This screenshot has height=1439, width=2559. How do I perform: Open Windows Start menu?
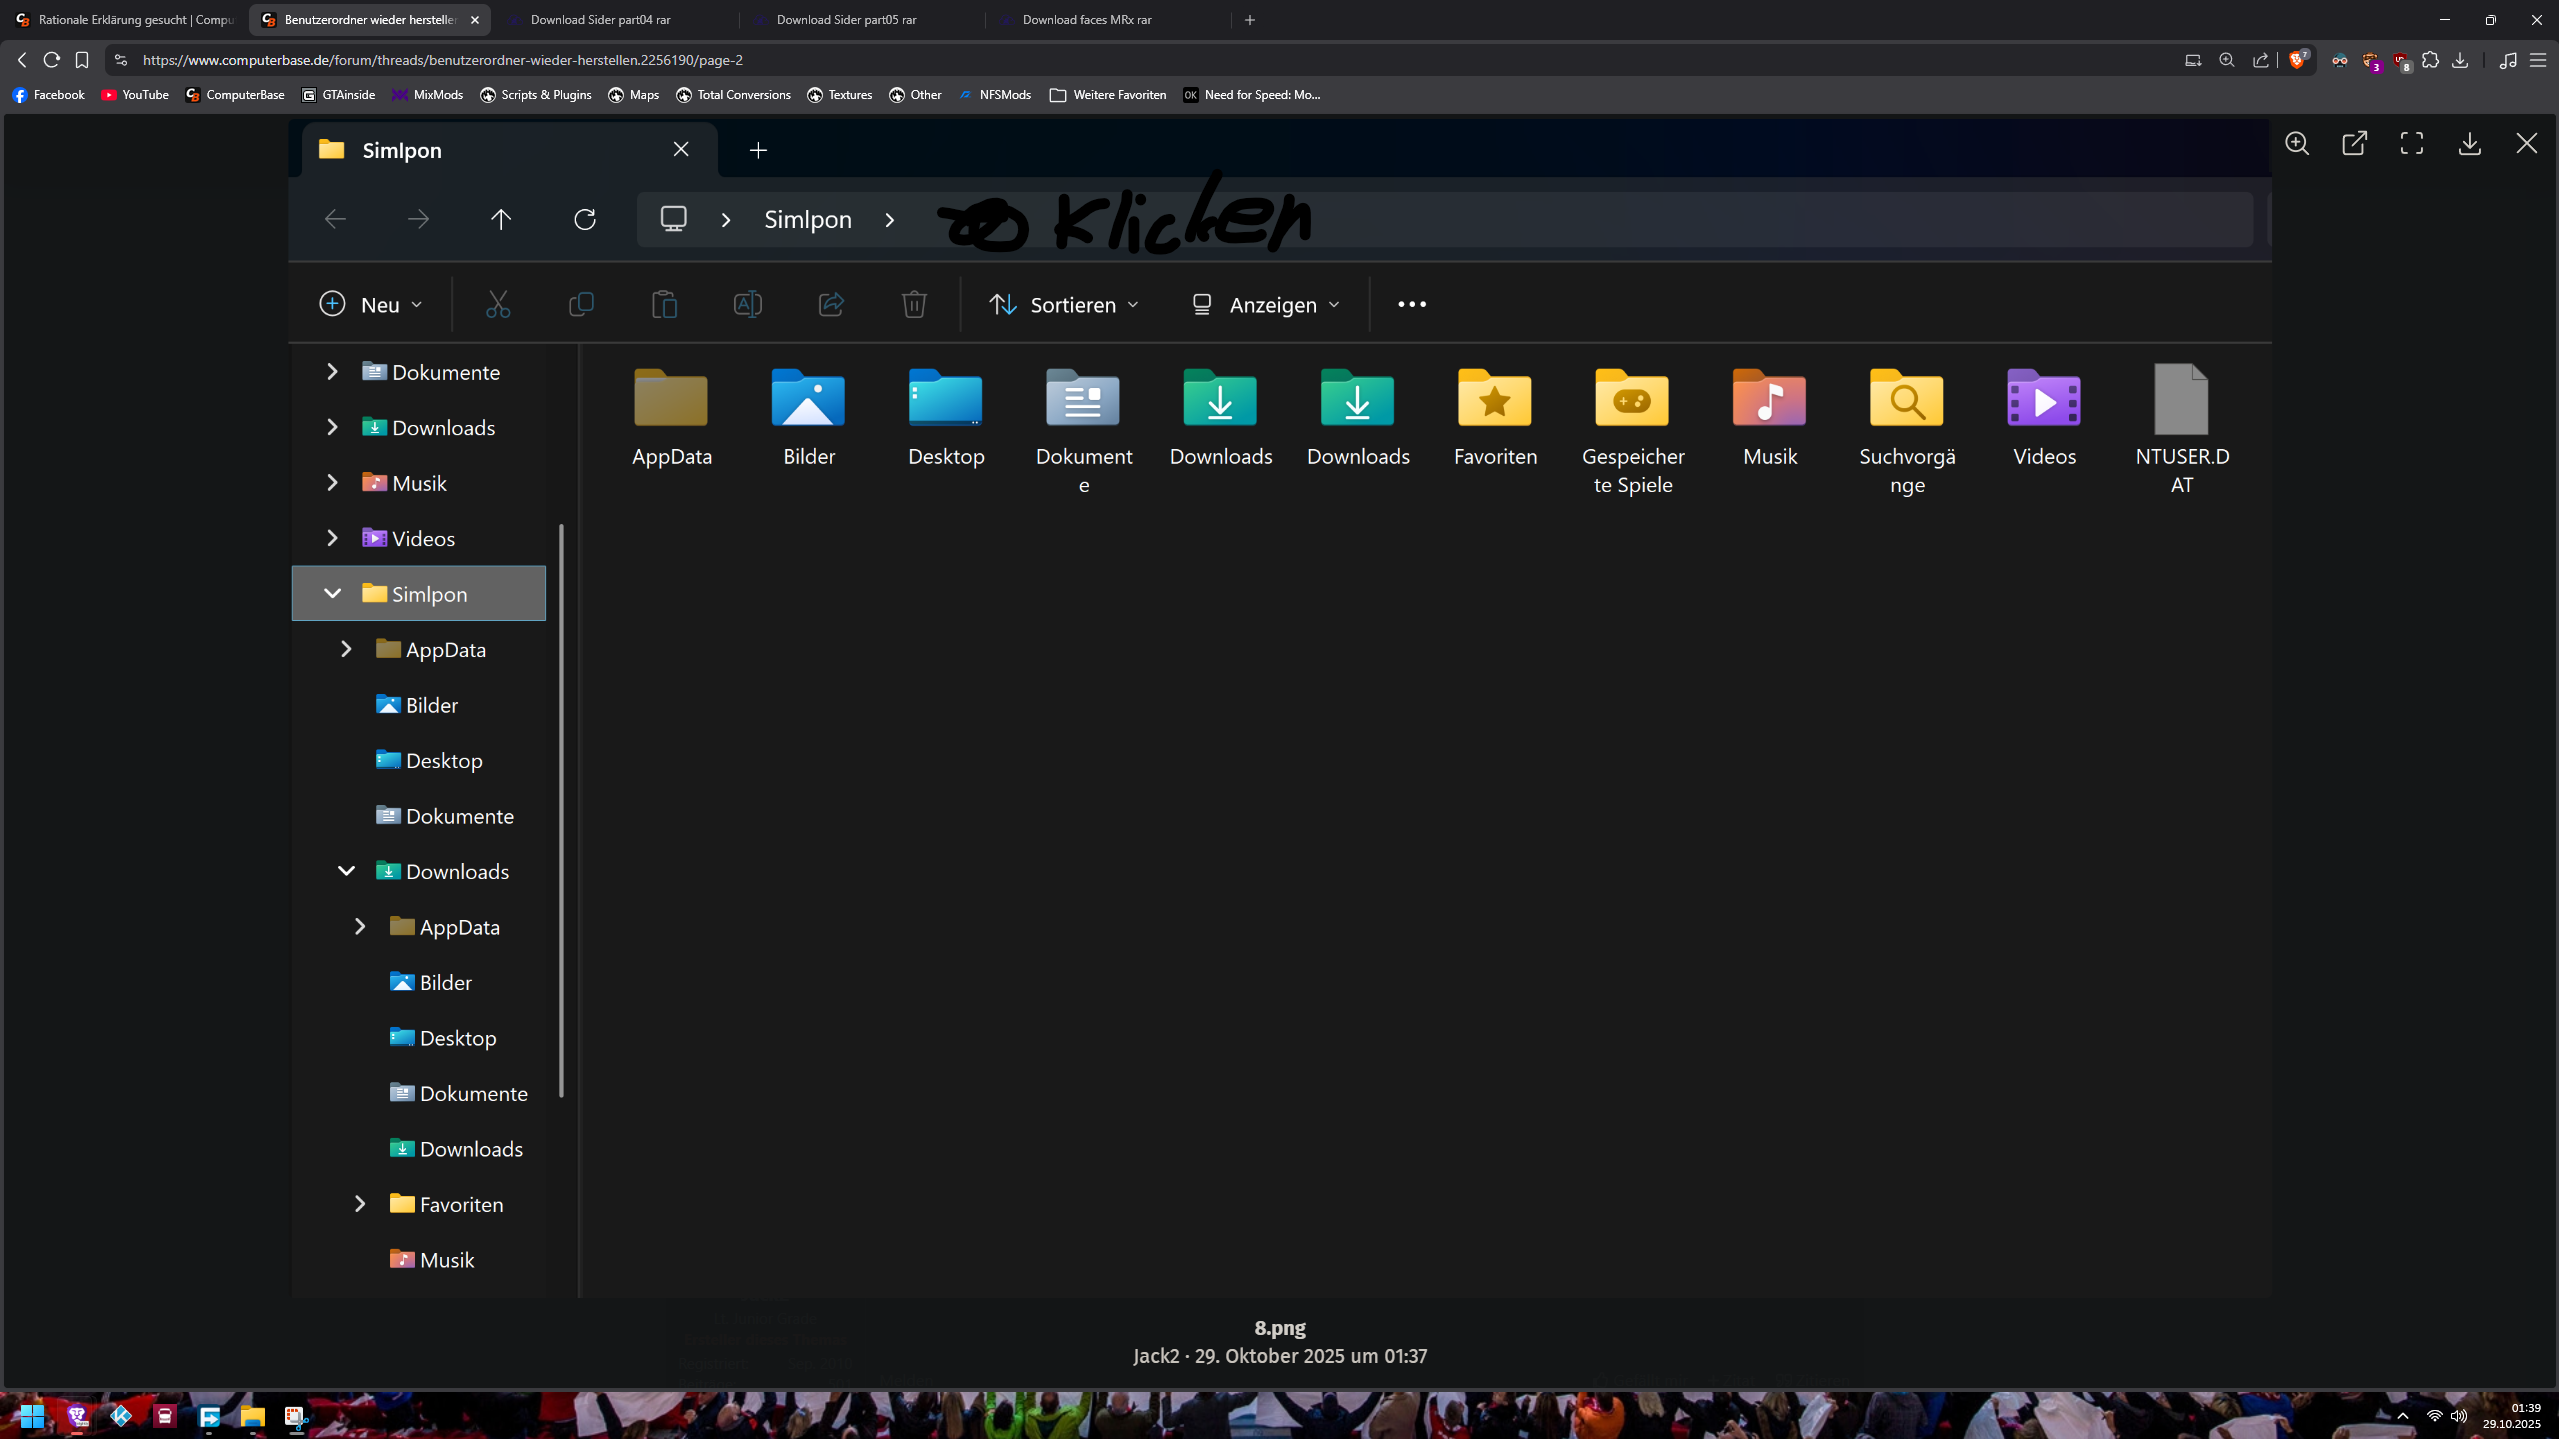pyautogui.click(x=32, y=1416)
